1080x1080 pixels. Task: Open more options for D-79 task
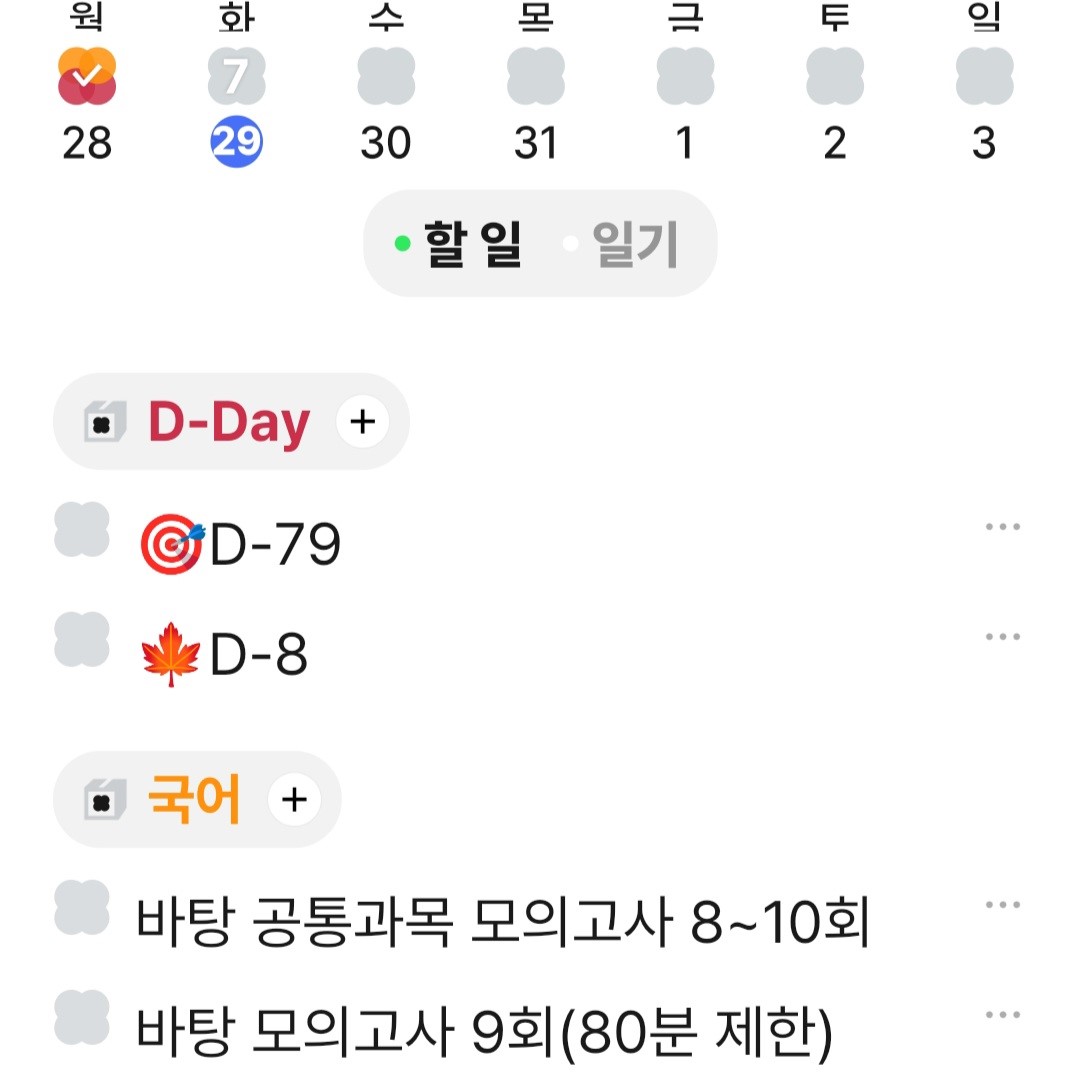pyautogui.click(x=1002, y=527)
